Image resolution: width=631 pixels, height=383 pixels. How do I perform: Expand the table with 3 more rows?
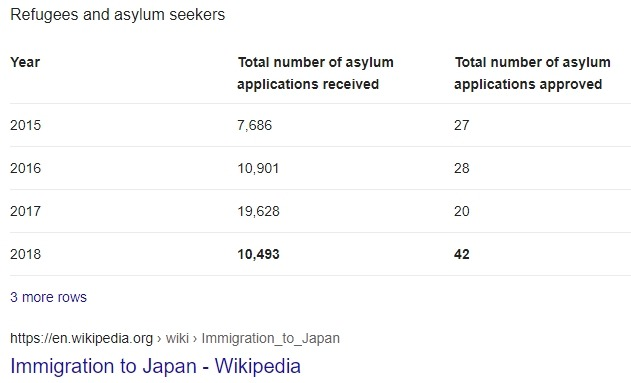click(48, 297)
